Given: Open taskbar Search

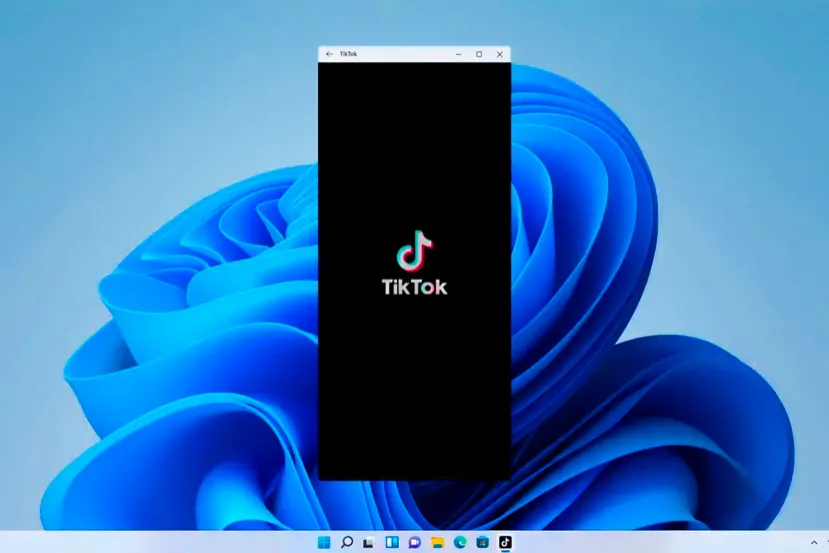Looking at the screenshot, I should click(x=347, y=542).
